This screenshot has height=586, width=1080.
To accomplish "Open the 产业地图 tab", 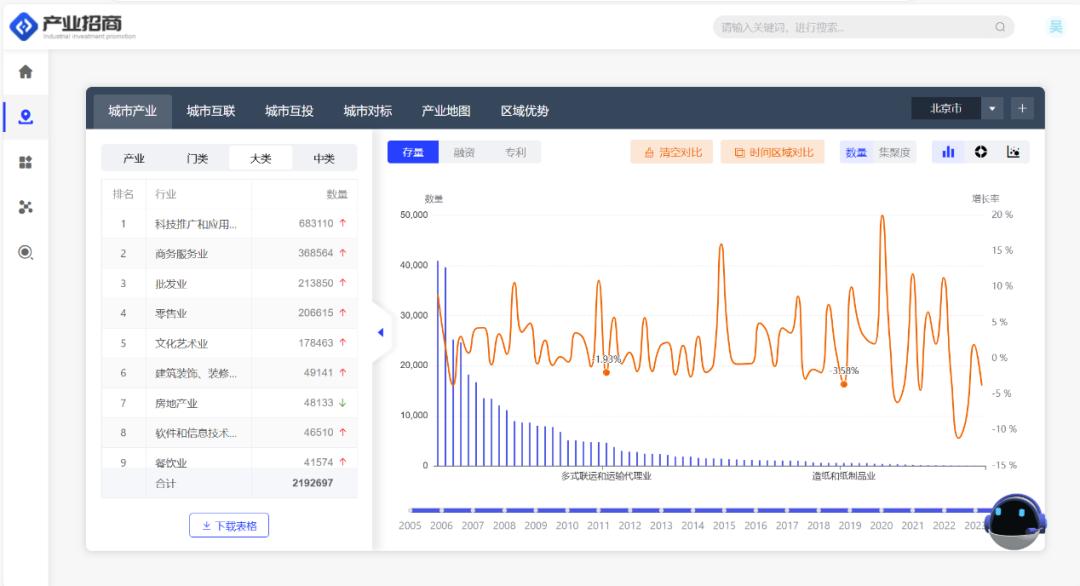I will 446,111.
